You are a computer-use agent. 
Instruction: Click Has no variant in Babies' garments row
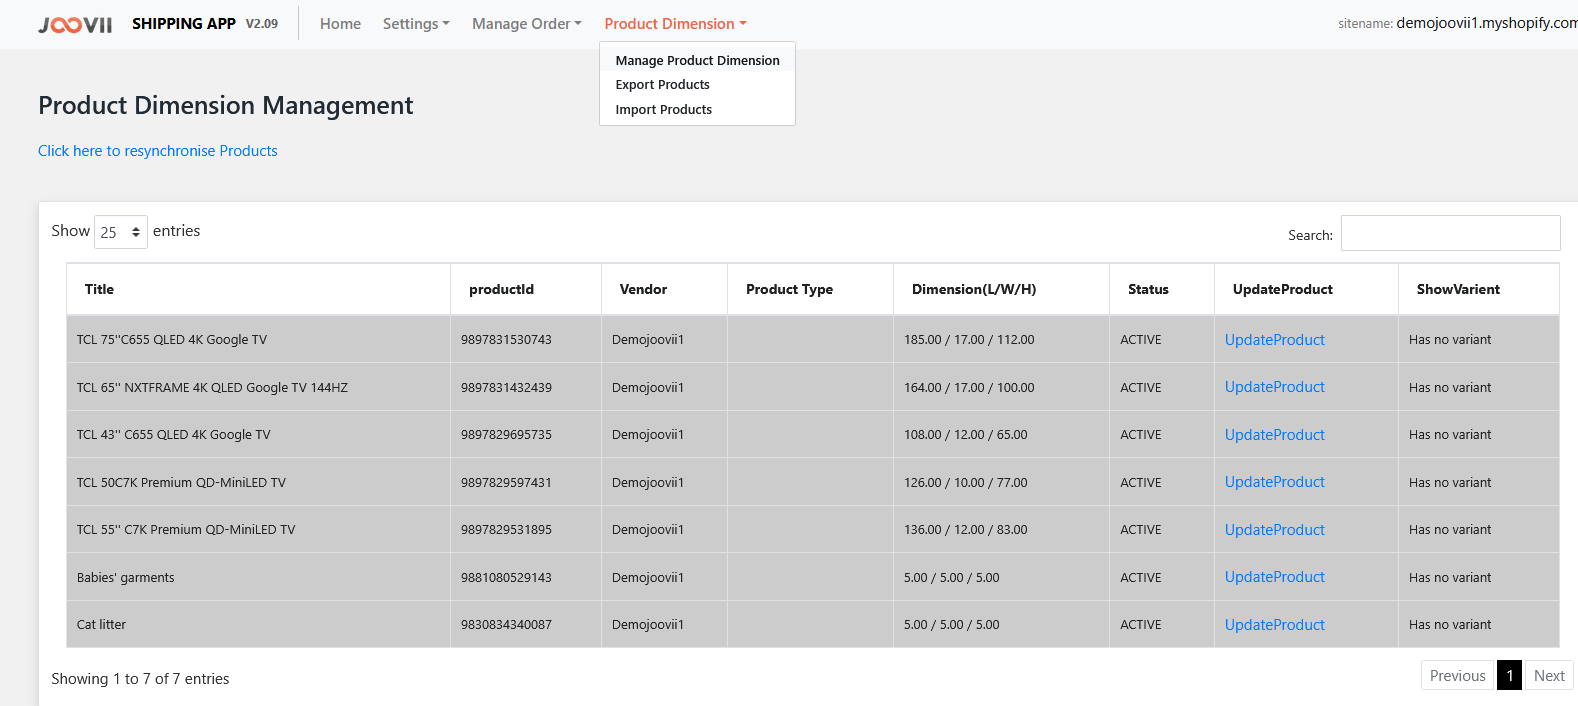(1450, 578)
